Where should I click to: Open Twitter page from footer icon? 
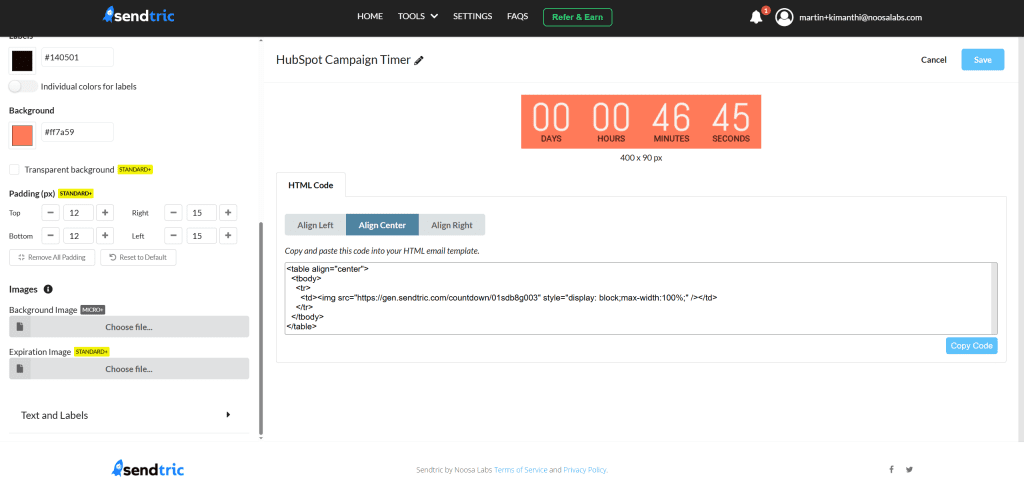tap(909, 469)
